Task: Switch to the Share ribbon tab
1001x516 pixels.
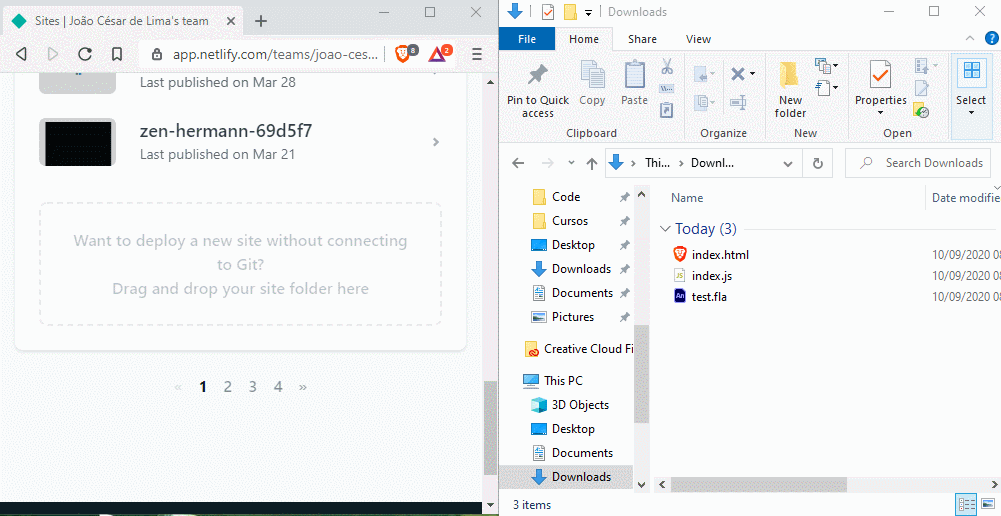Action: coord(642,39)
